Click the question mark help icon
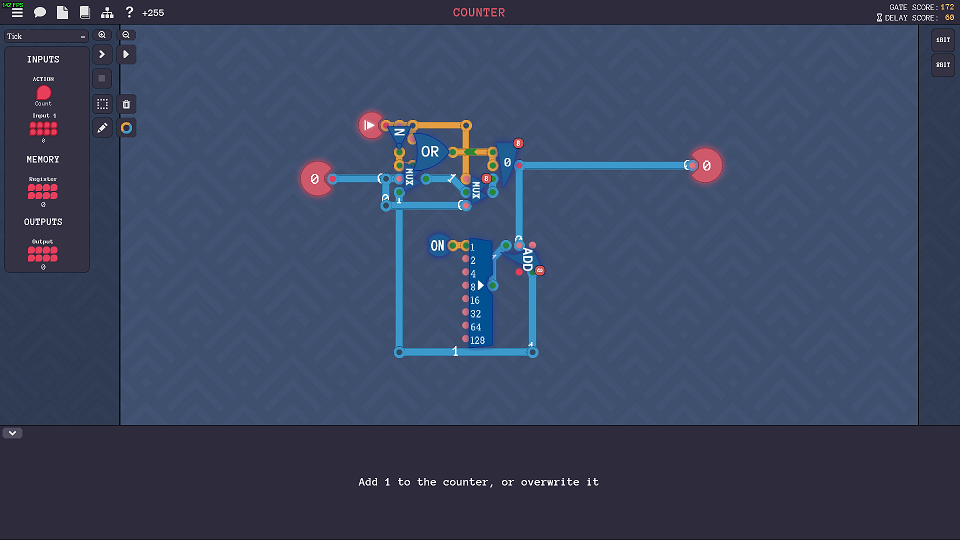This screenshot has width=960, height=540. coord(129,13)
